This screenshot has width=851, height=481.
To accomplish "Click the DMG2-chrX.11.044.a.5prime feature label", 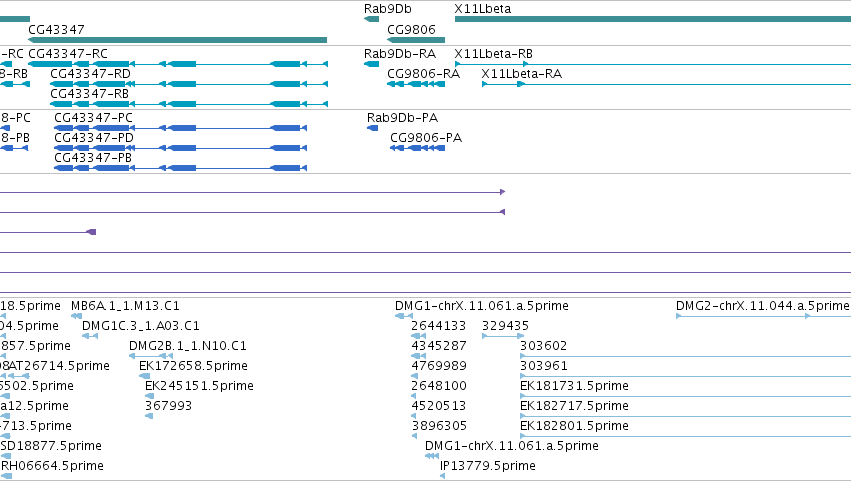I will tap(763, 306).
